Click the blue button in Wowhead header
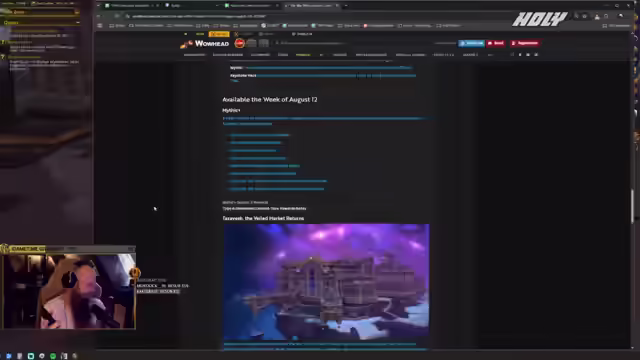640x360 pixels. 471,43
